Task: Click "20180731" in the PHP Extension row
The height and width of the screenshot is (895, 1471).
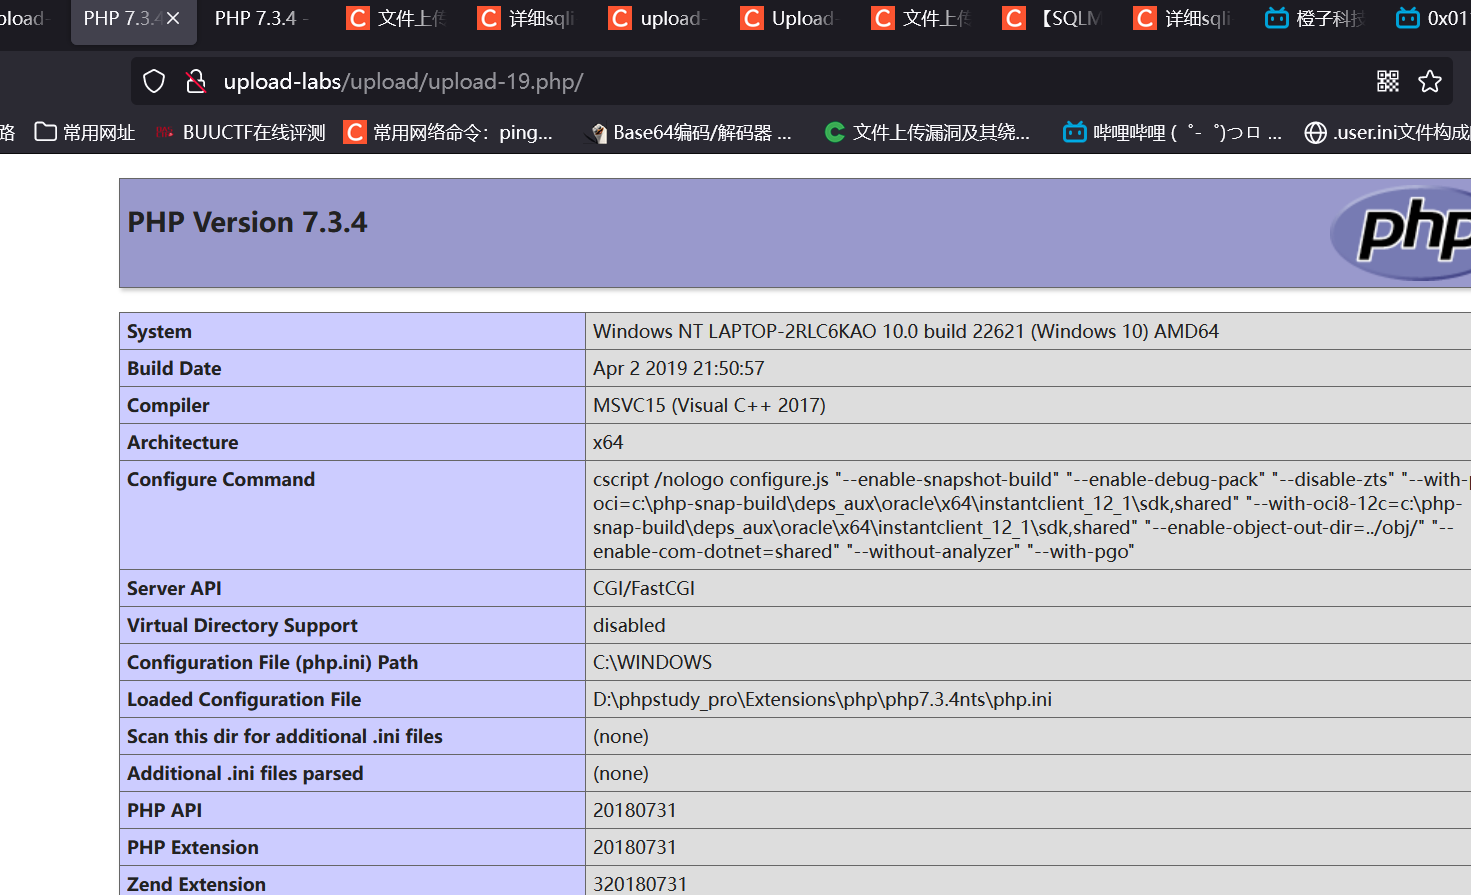Action: pyautogui.click(x=635, y=847)
